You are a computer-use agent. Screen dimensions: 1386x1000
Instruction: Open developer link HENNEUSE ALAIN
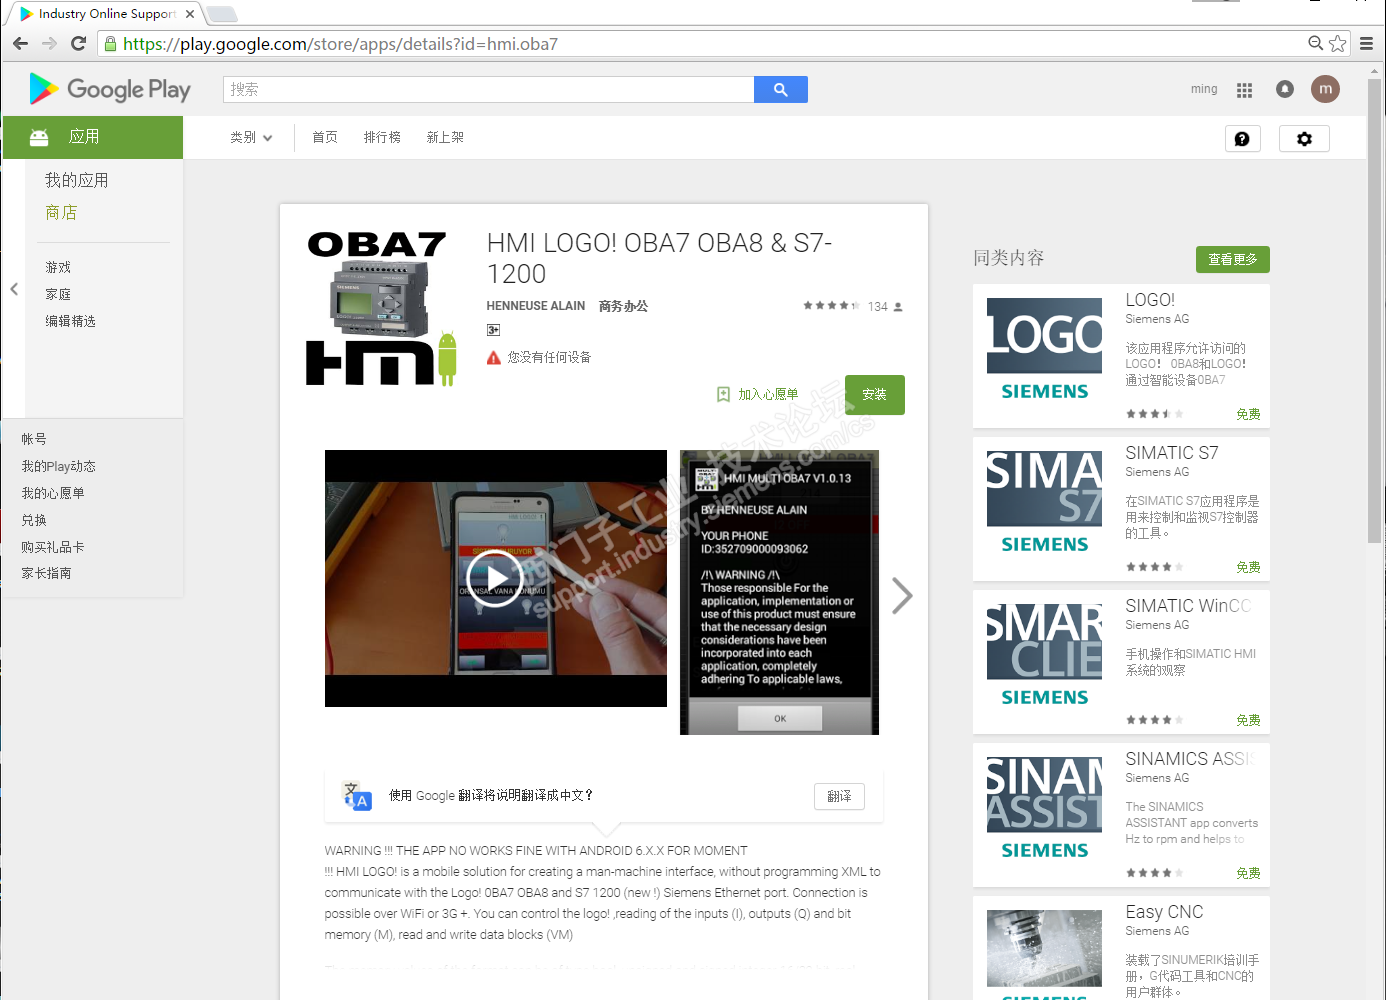click(x=536, y=306)
